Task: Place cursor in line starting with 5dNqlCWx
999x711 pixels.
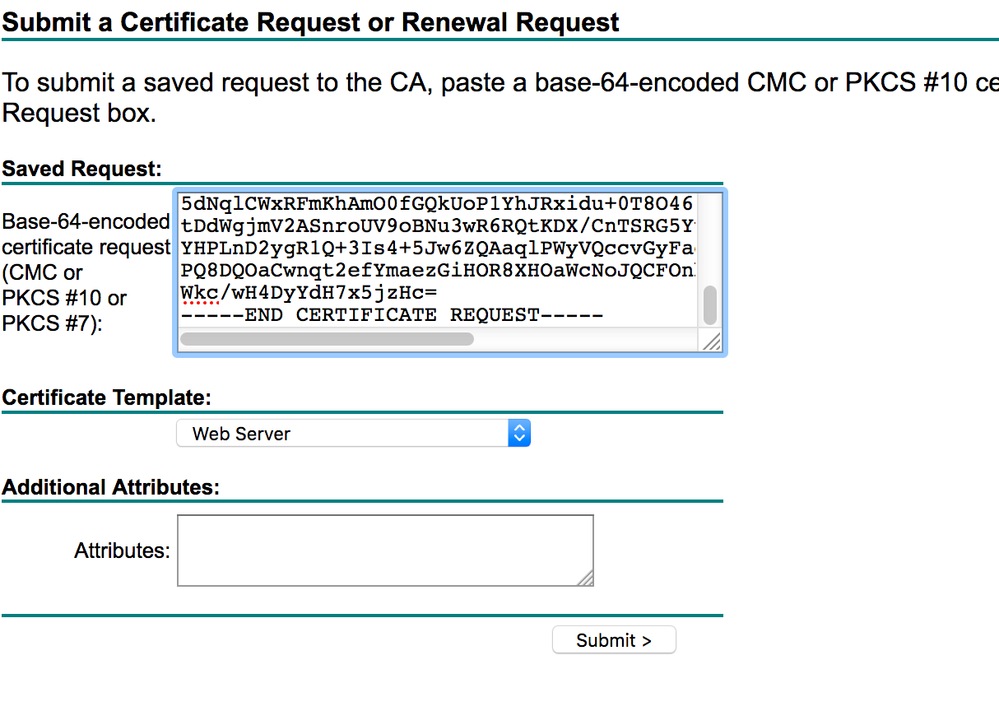Action: coord(436,203)
